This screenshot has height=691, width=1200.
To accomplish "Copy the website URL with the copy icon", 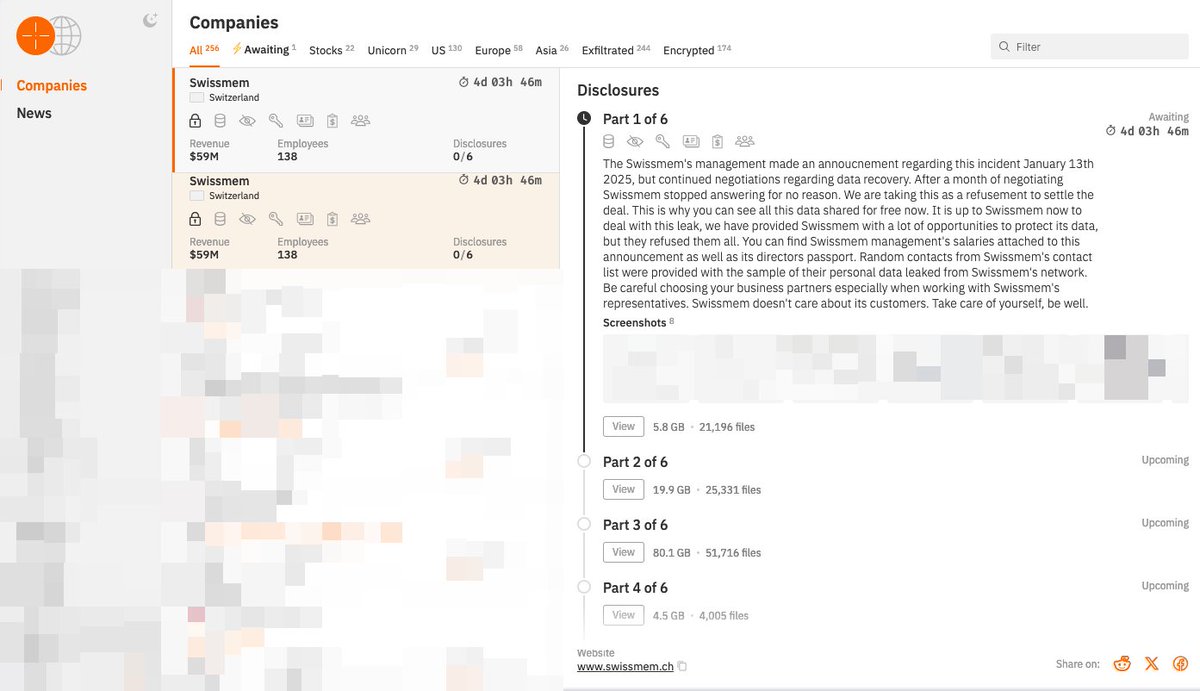I will pos(683,667).
